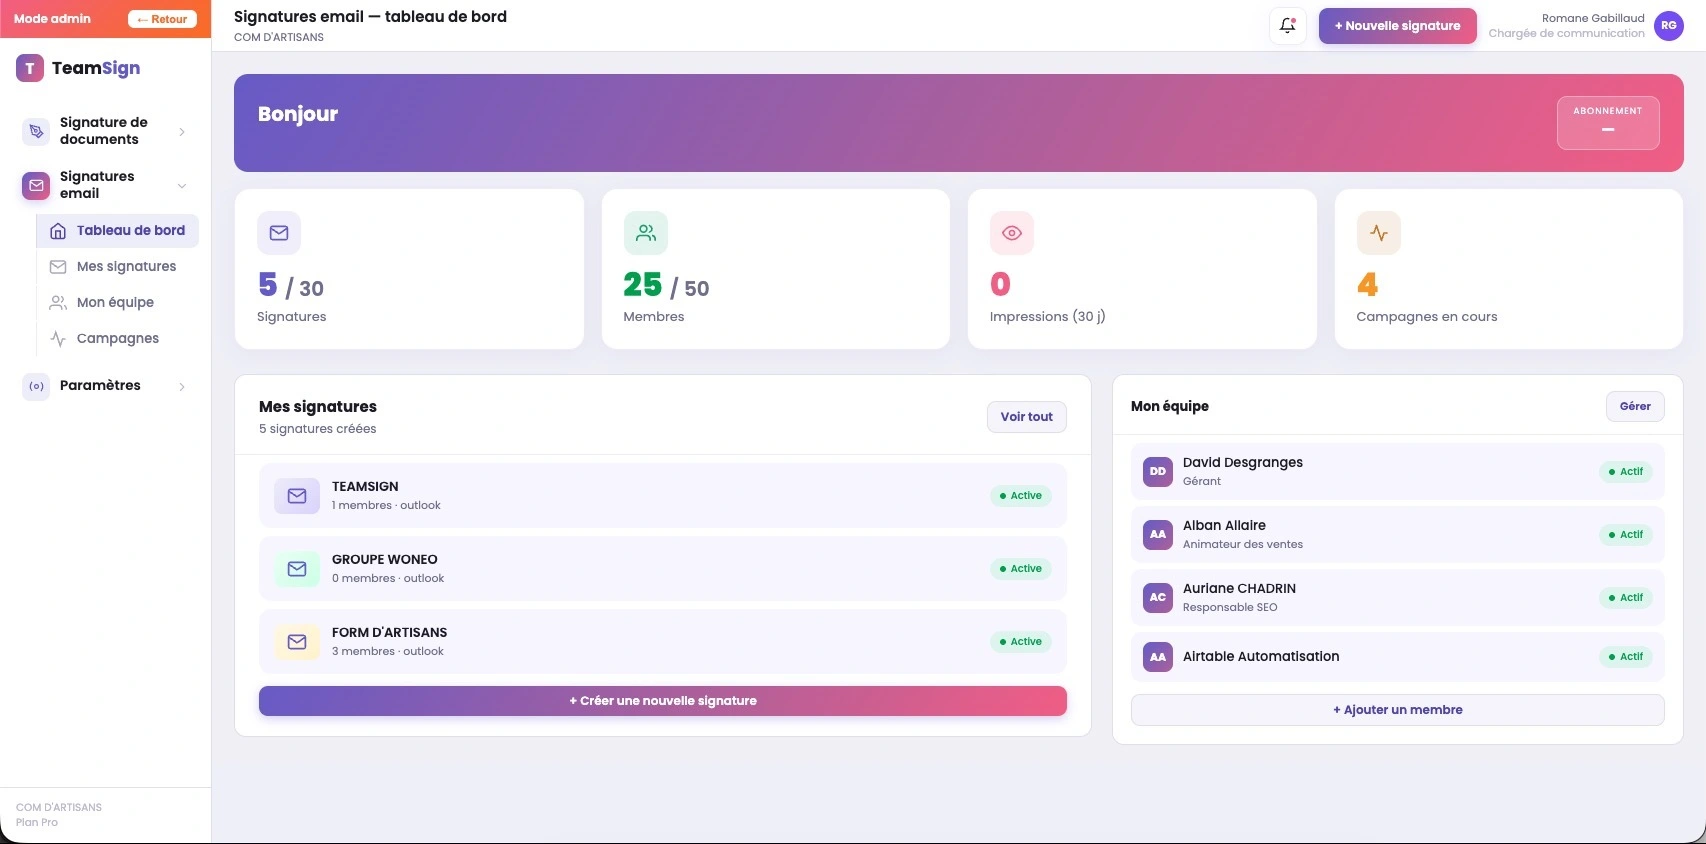
Task: Click the Gérer team button
Action: coord(1635,406)
